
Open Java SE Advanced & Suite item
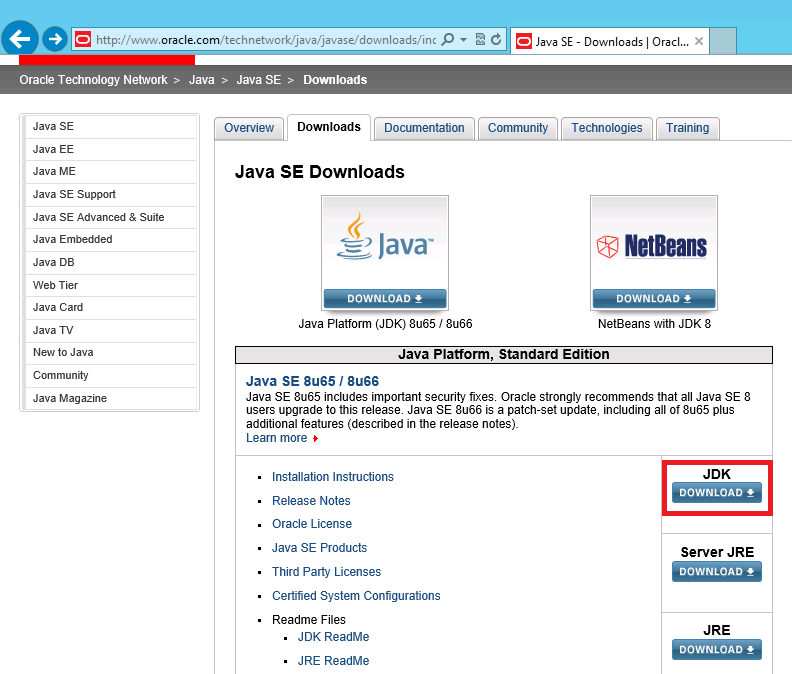(x=110, y=217)
